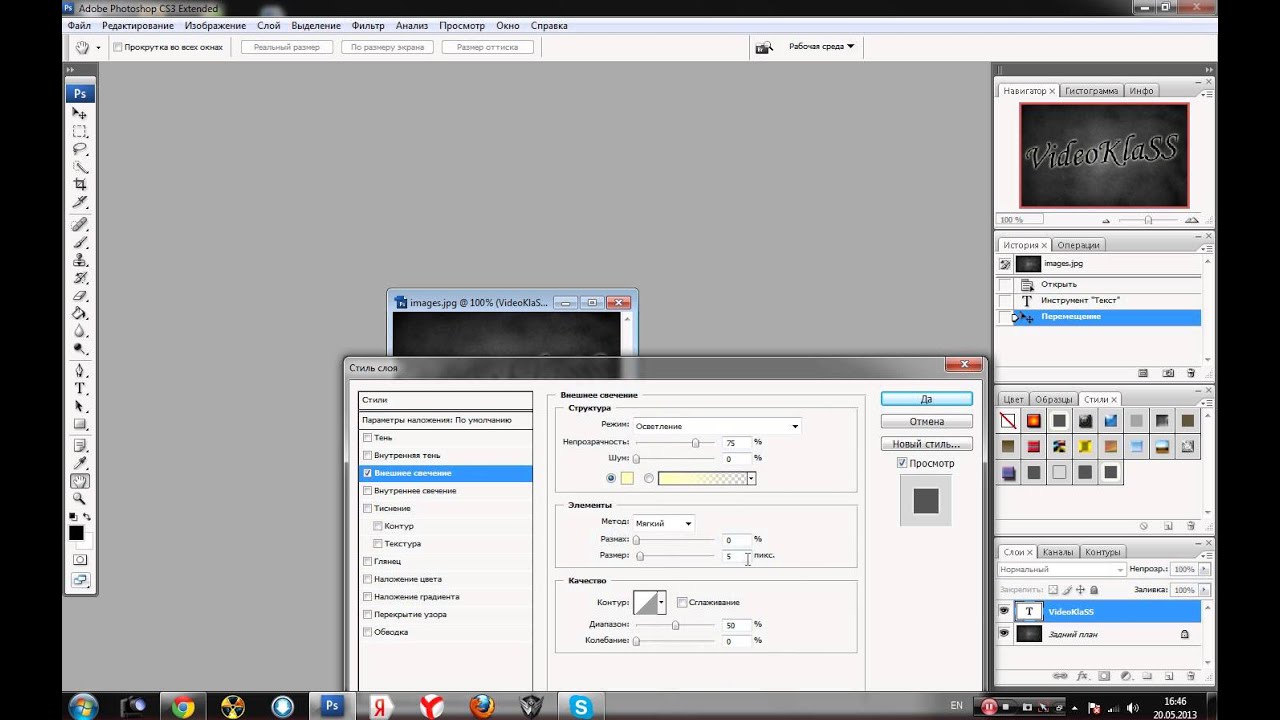Select the gradient glow radio button
Viewport: 1280px width, 720px height.
tap(649, 478)
